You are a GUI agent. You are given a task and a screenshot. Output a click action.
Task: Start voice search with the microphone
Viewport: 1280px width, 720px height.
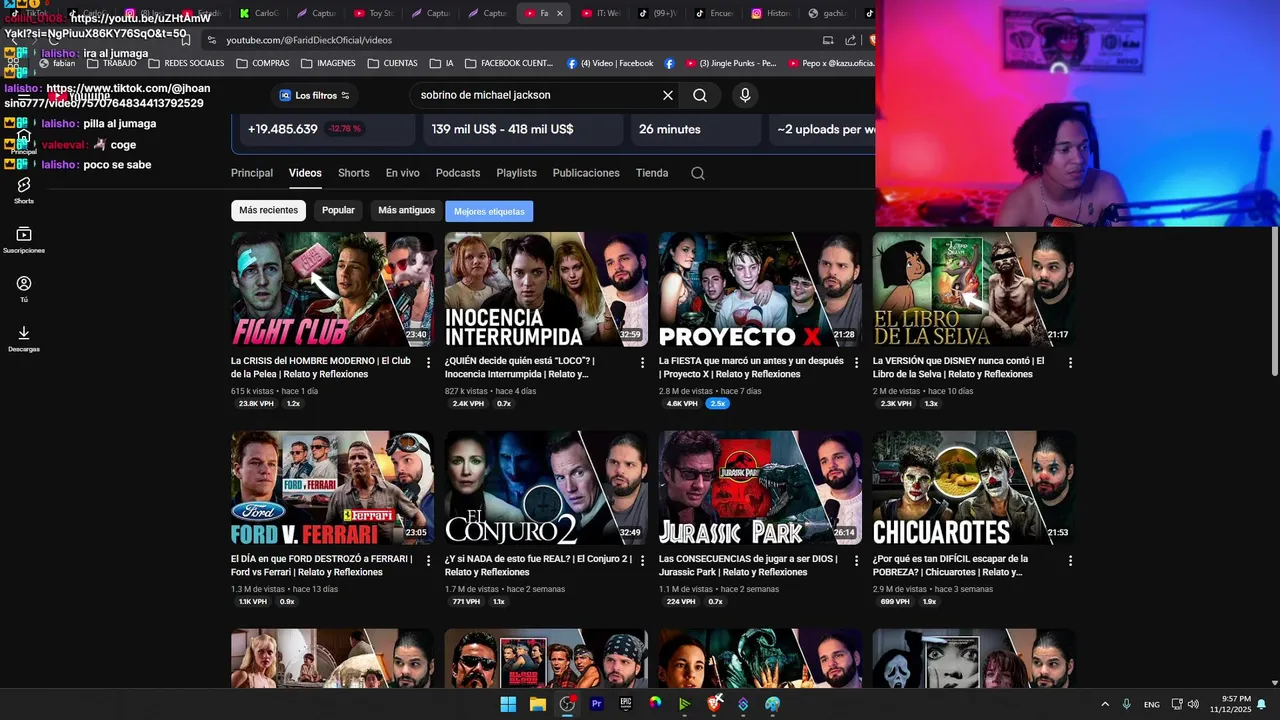744,95
